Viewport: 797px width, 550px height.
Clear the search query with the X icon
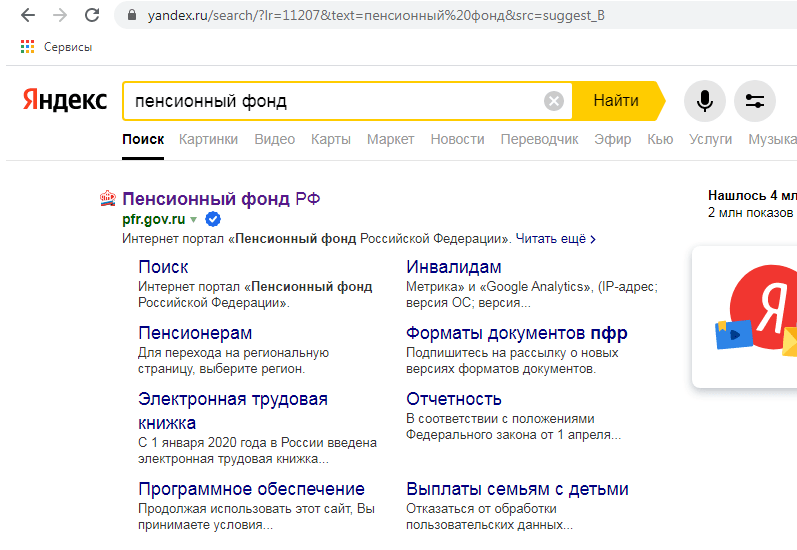click(554, 101)
